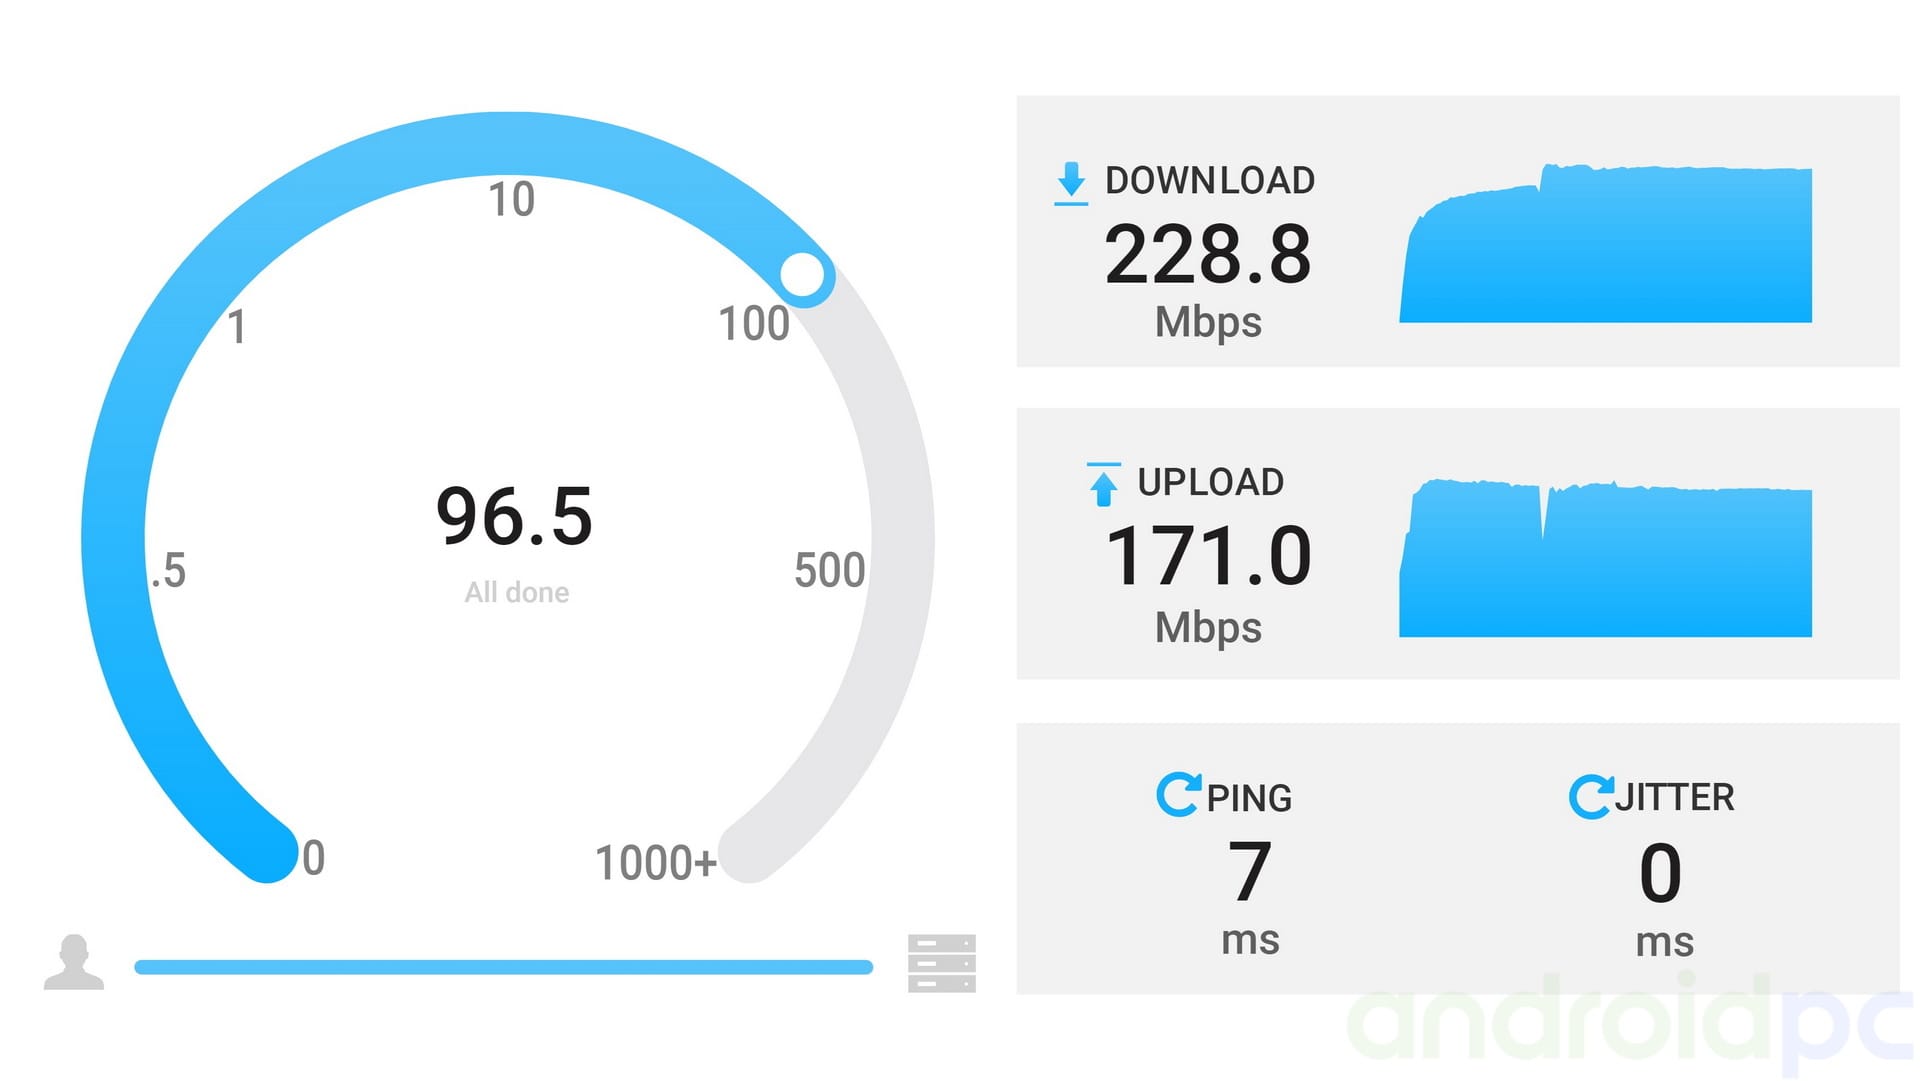Click the upload arrow icon

click(1103, 484)
